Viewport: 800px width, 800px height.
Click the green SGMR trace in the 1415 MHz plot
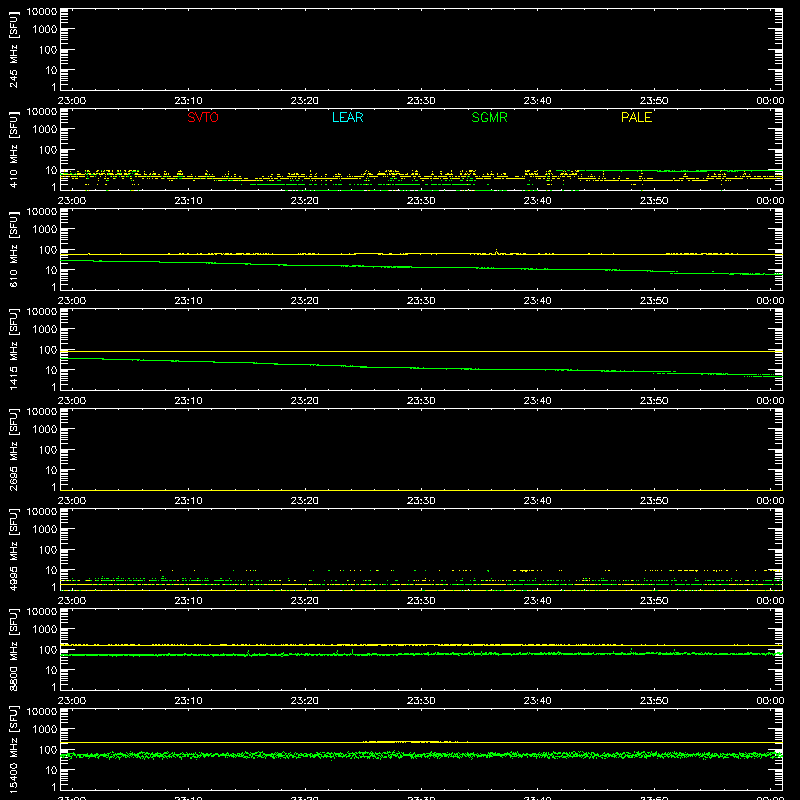tap(421, 368)
